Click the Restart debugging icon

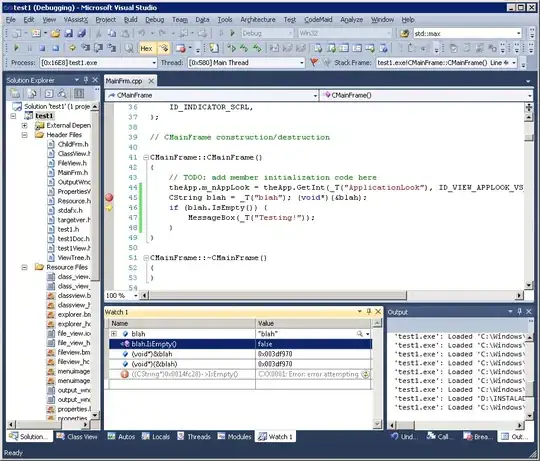tap(55, 48)
